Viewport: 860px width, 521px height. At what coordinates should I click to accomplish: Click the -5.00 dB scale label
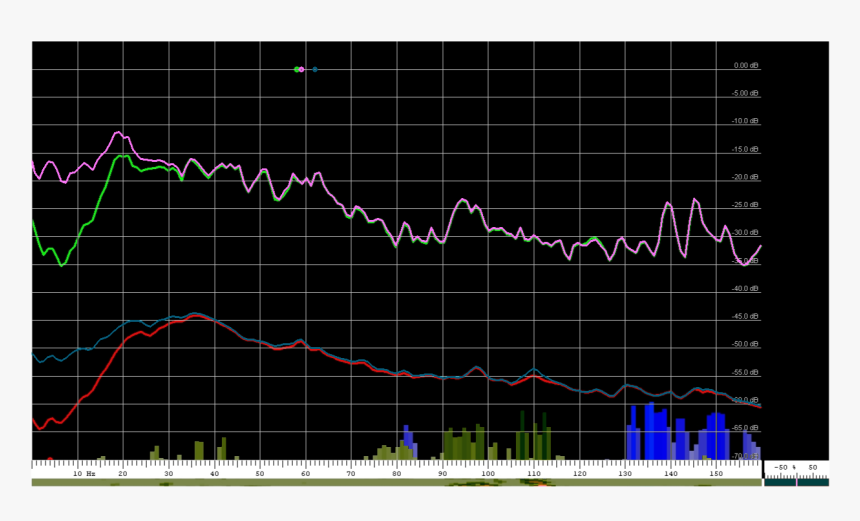click(745, 93)
